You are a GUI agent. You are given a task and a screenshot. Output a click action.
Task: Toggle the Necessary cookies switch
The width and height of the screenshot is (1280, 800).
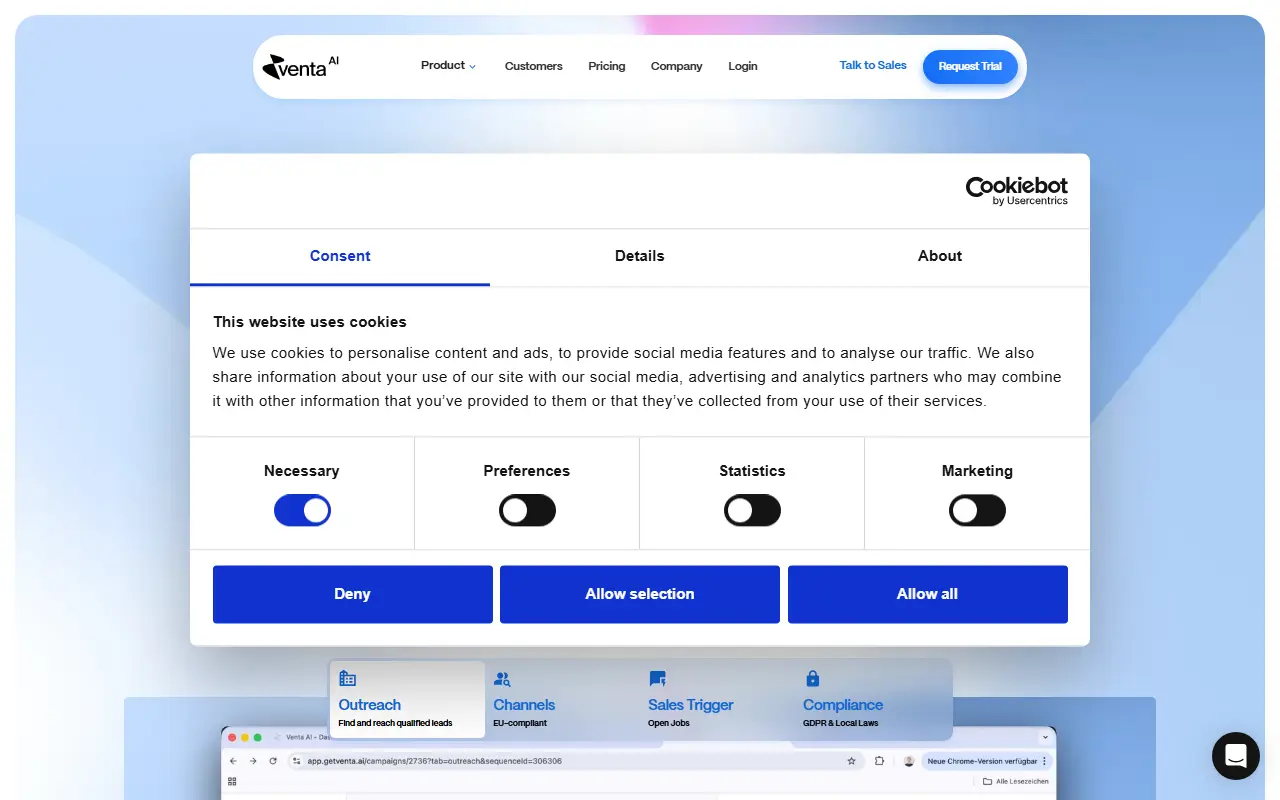302,511
